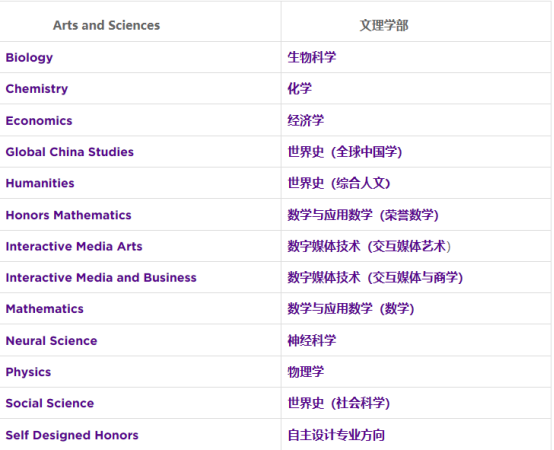Open the link 世界史 (社会科学)

(338, 403)
